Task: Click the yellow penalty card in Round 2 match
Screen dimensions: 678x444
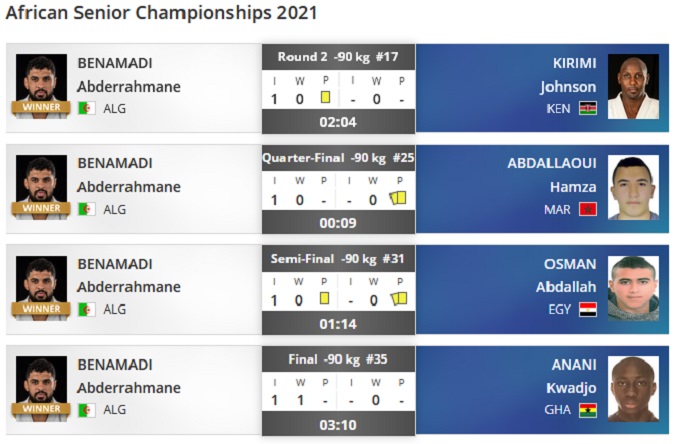Action: (325, 98)
